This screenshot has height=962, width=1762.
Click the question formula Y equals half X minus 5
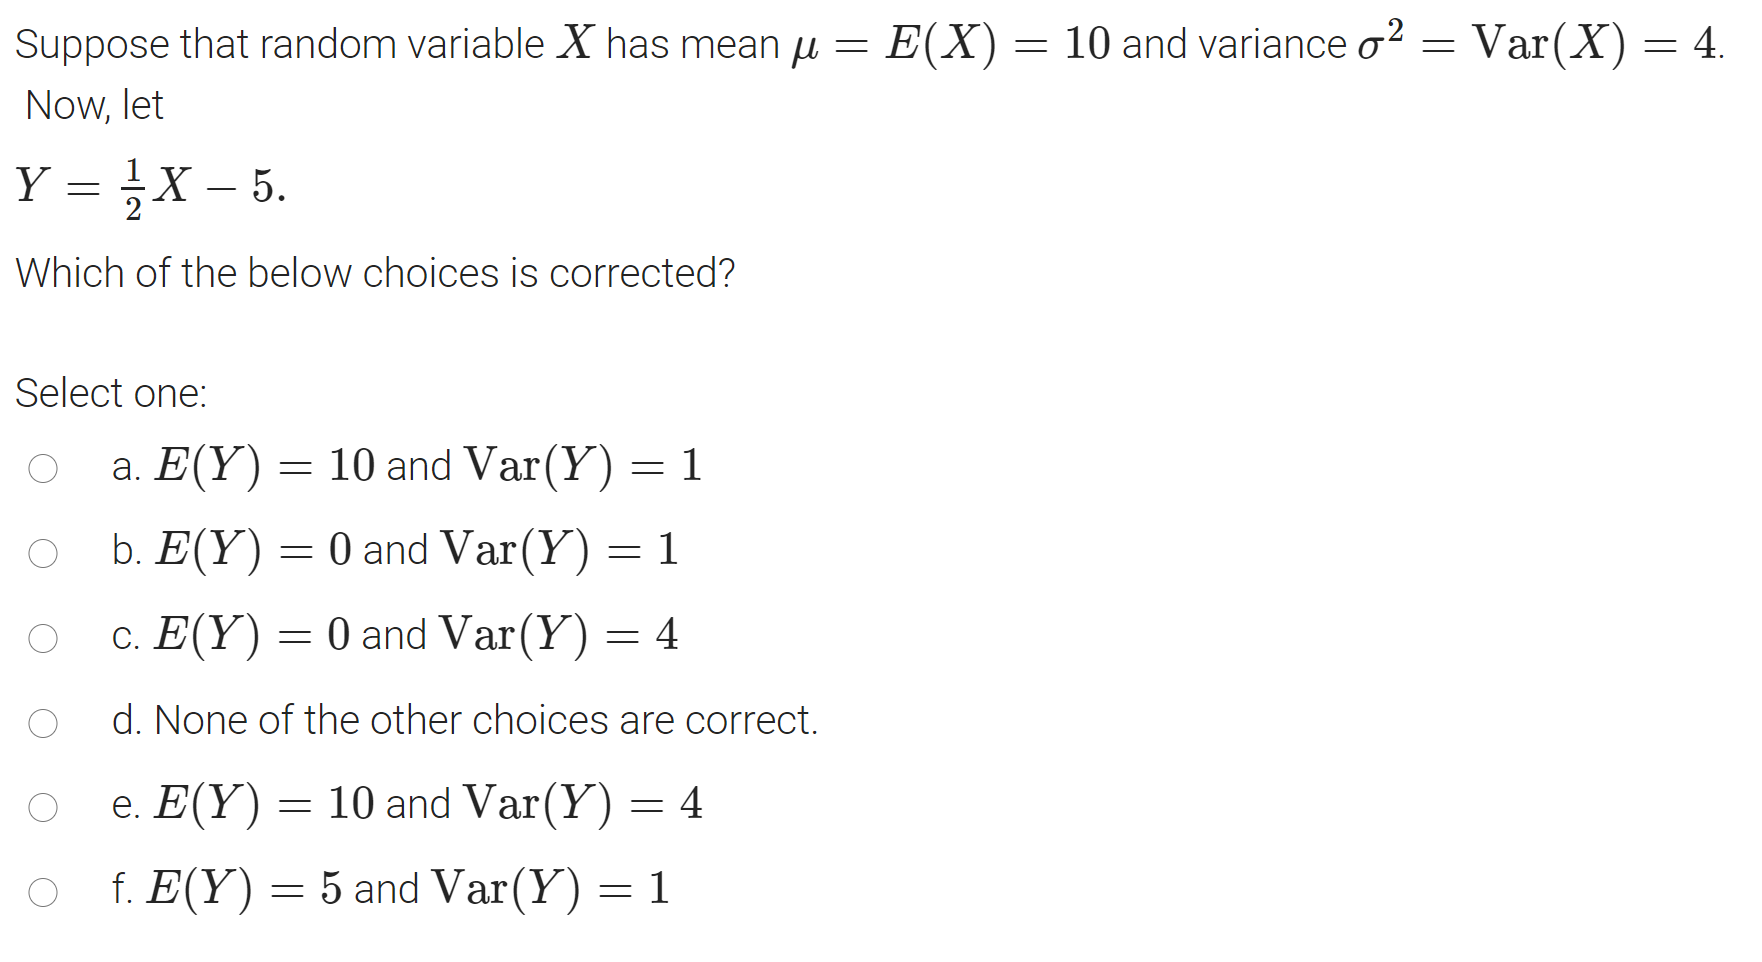(x=150, y=185)
